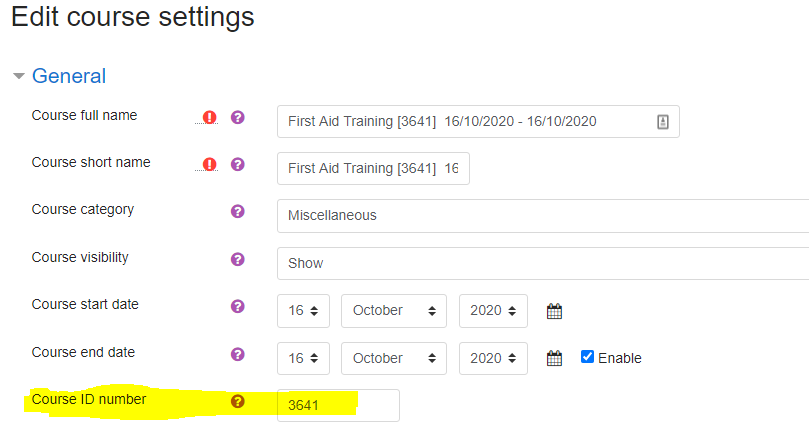Click the Course ID number field
Screen dimensions: 809x430
(338, 405)
